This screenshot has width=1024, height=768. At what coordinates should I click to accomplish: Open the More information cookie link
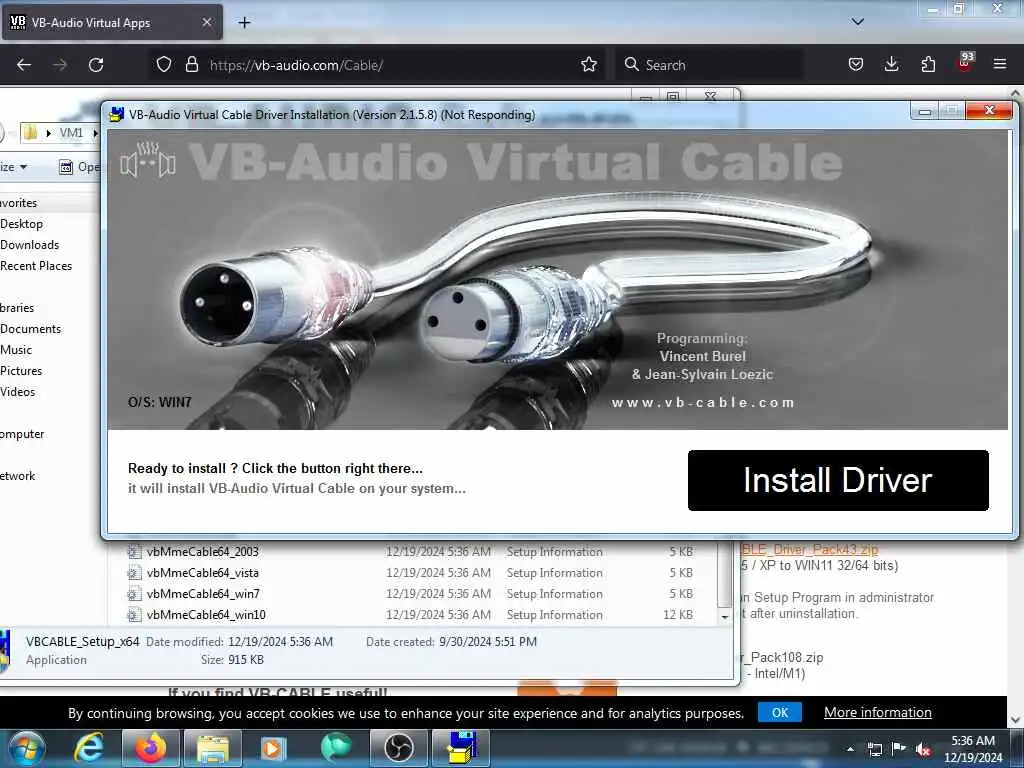tap(878, 712)
